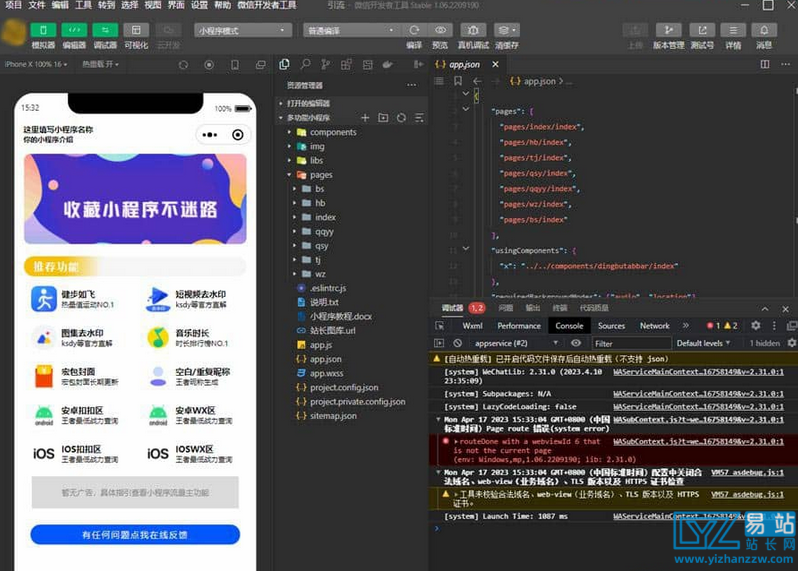Toggle the visualization (可视化) panel button

click(136, 30)
